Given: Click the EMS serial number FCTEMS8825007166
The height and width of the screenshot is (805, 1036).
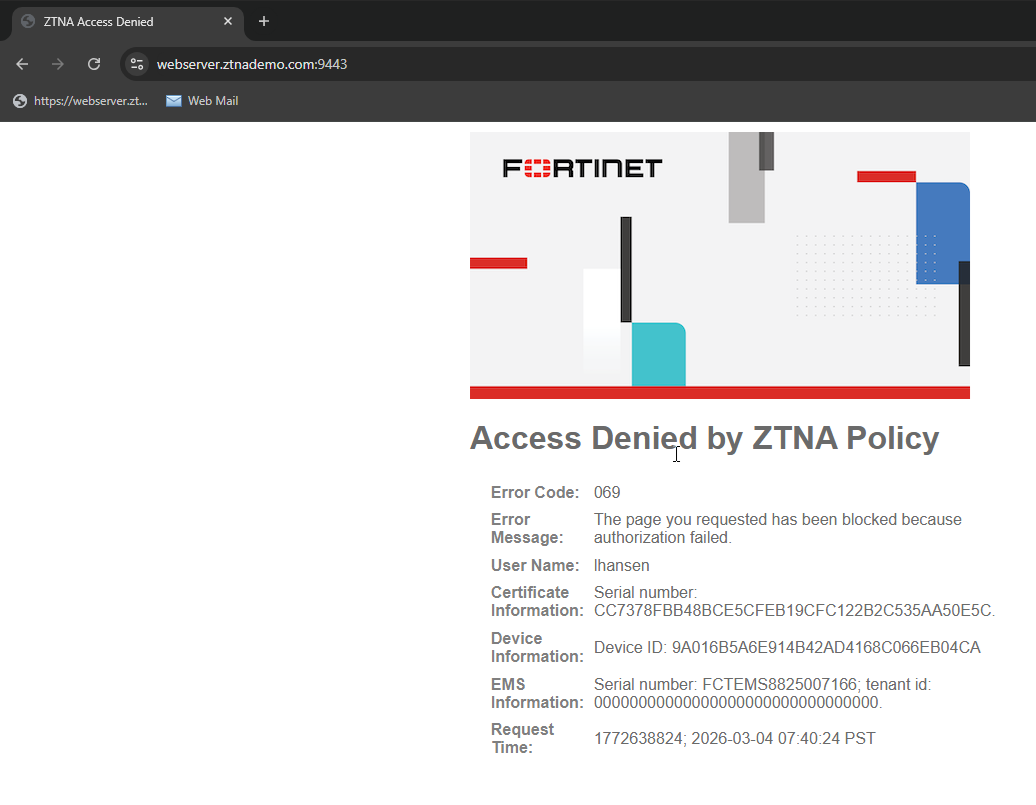Looking at the screenshot, I should tap(780, 684).
